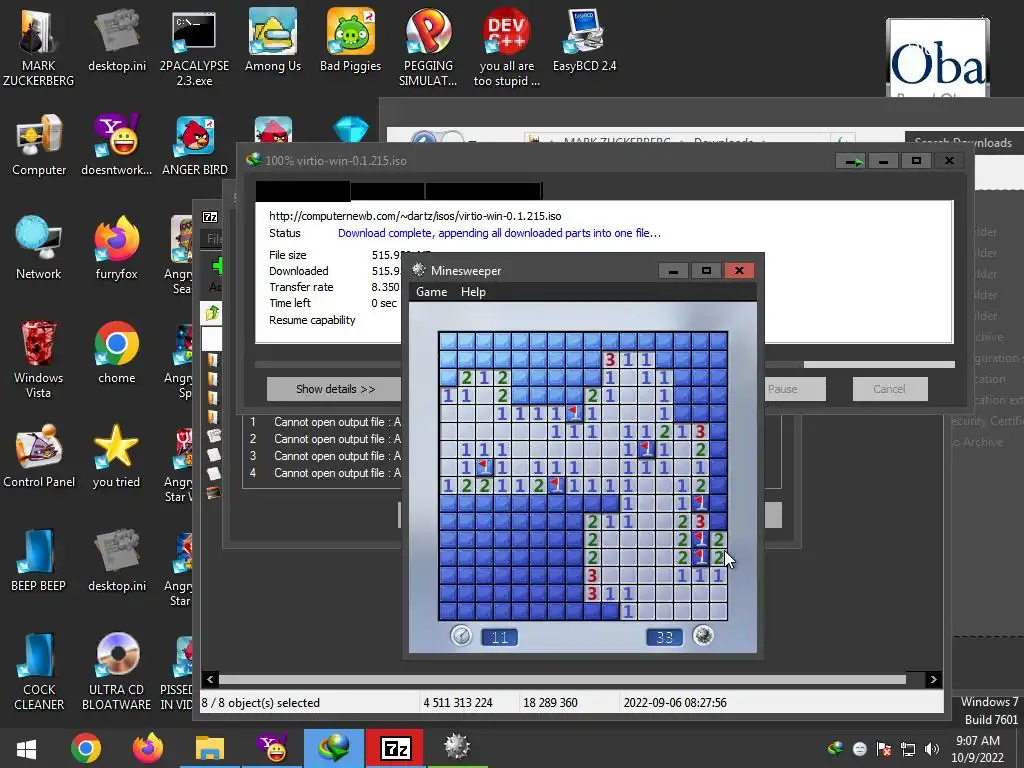Screen dimensions: 1024x768
Task: Click the Minesweeper mines remaining value 33
Action: tap(664, 637)
